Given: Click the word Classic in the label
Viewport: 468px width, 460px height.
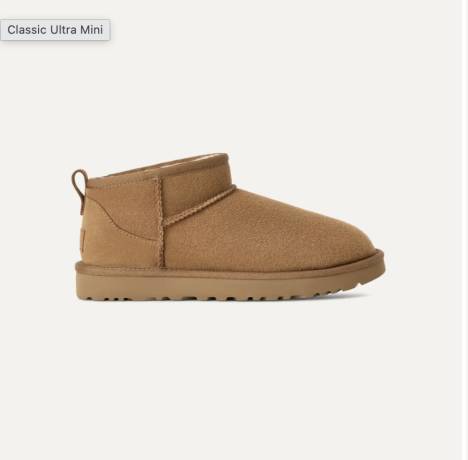Looking at the screenshot, I should click(27, 30).
